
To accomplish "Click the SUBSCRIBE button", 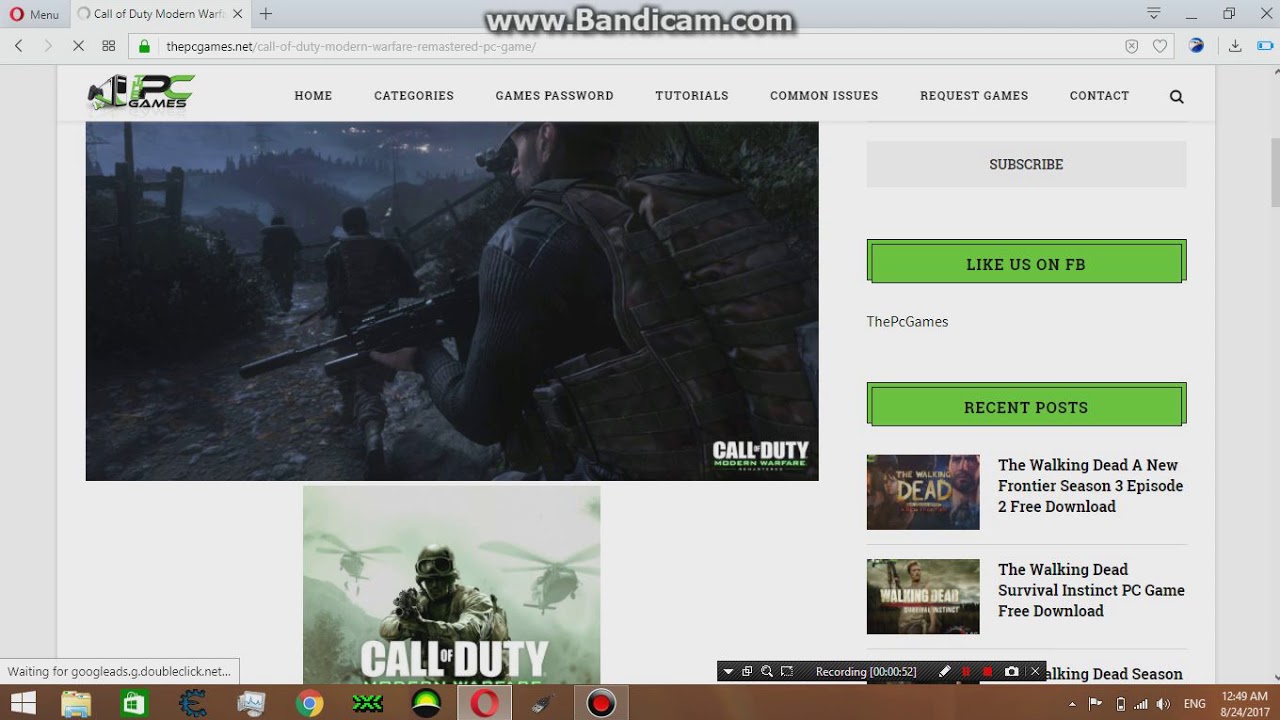I will click(1026, 164).
